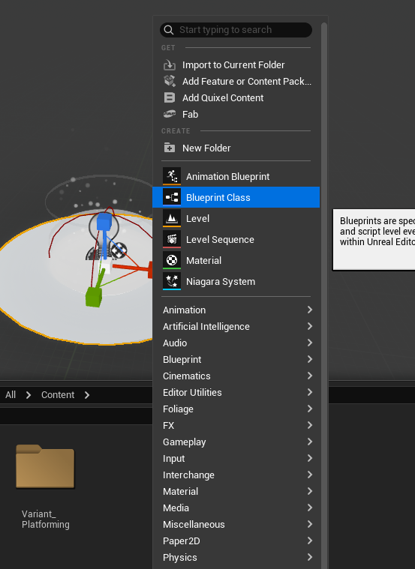Click the Content breadcrumb path item
Screen dimensions: 415x569
coord(58,395)
